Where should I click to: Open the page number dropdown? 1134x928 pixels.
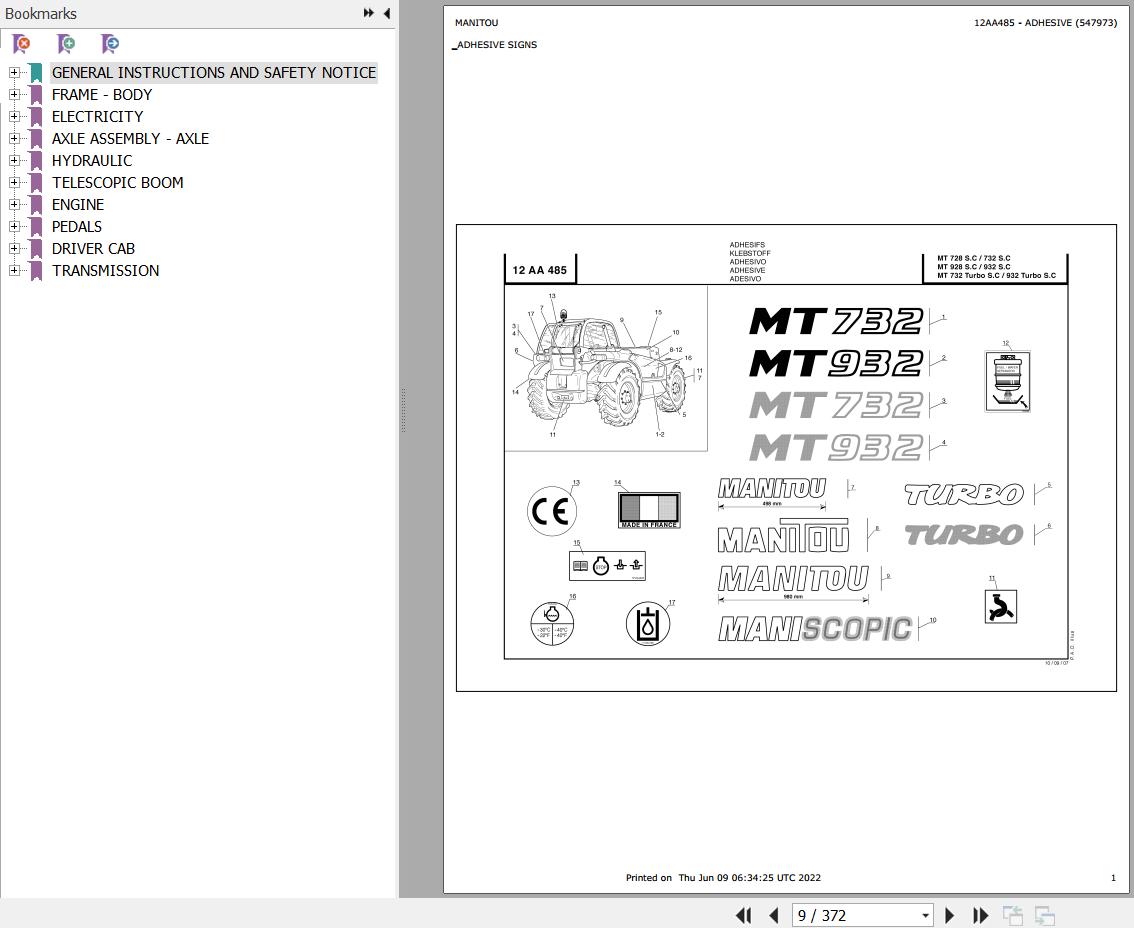pyautogui.click(x=925, y=916)
